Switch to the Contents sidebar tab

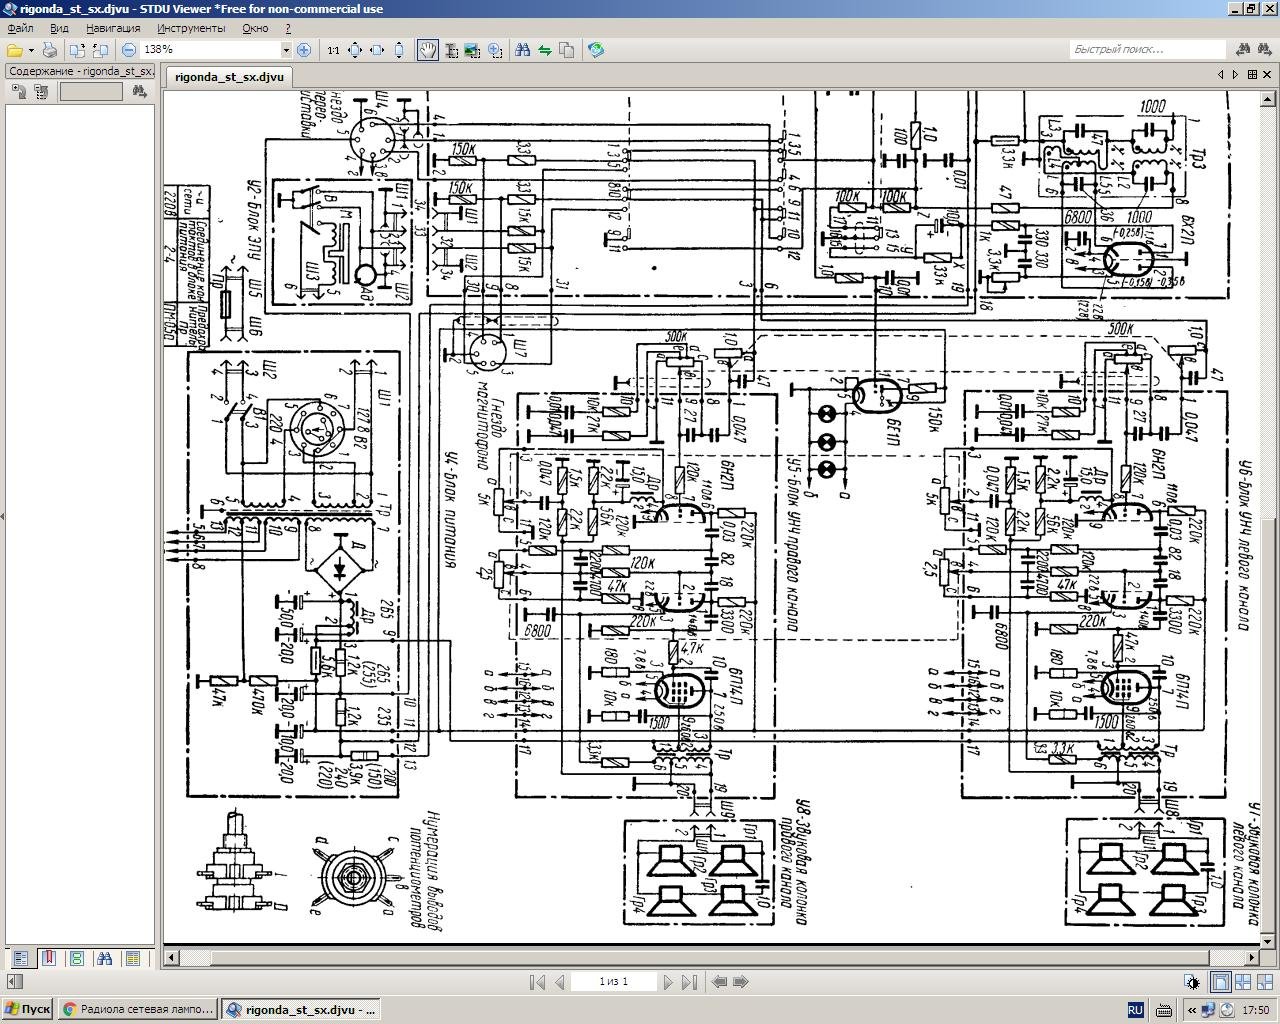[20, 958]
